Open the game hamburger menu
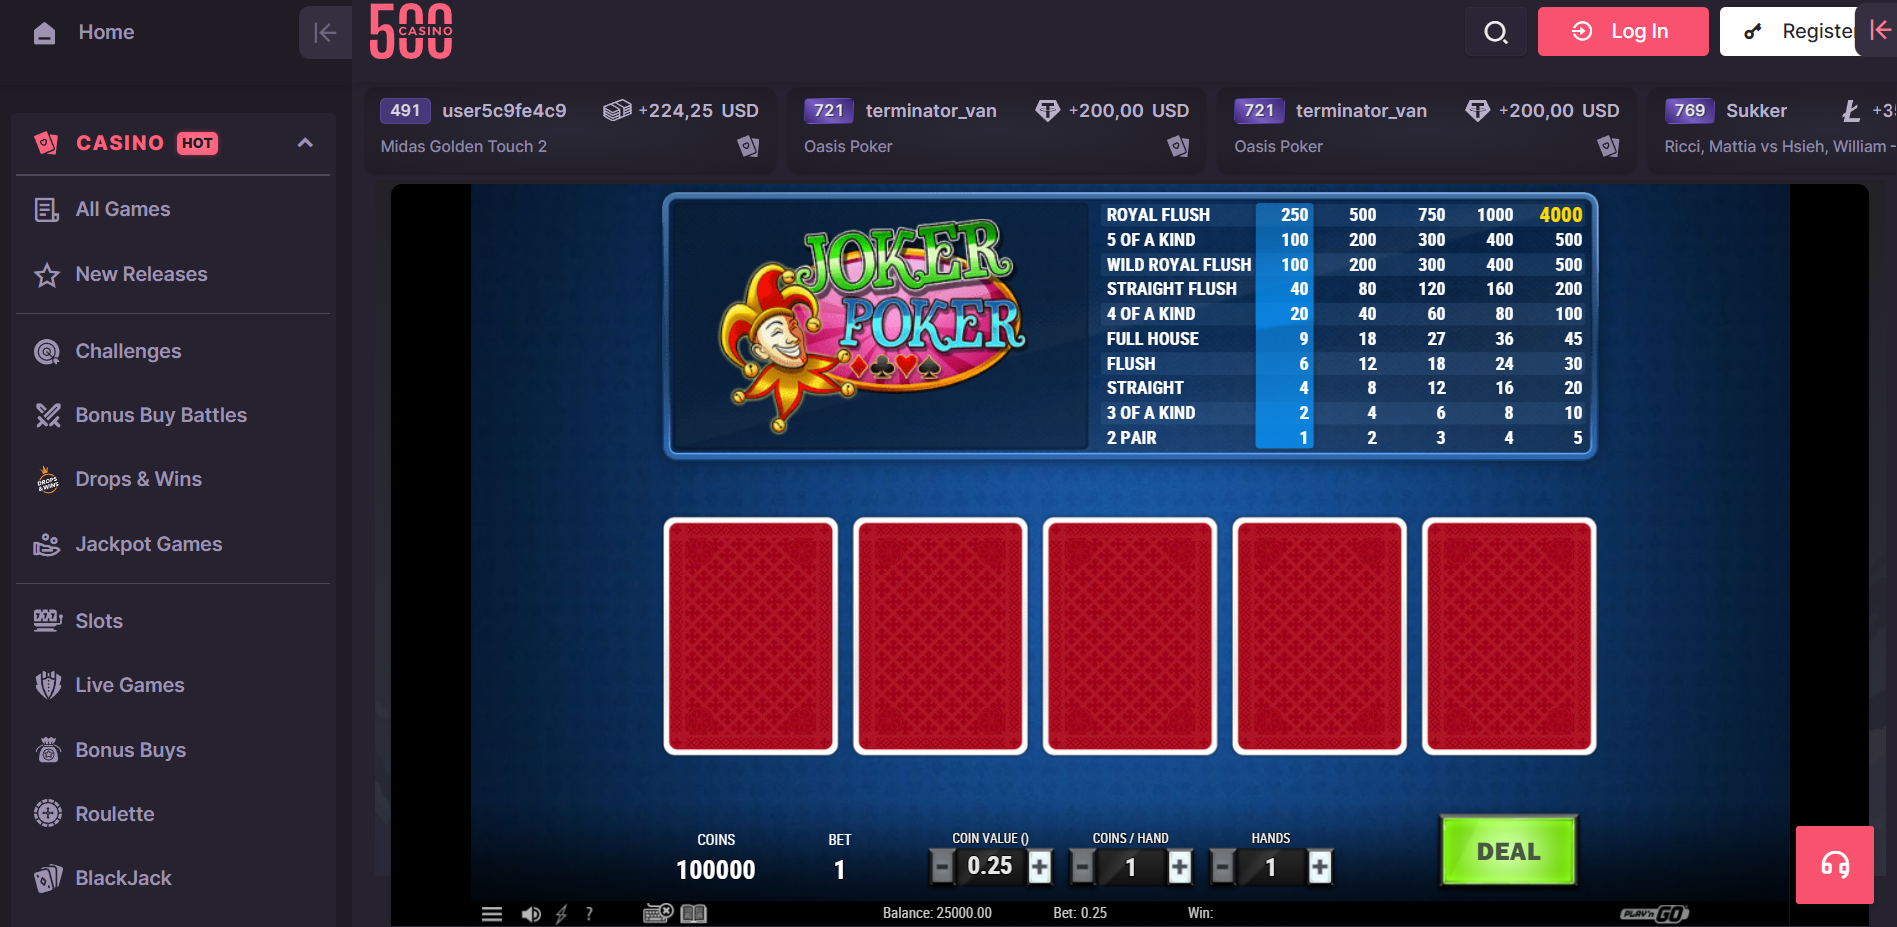The height and width of the screenshot is (927, 1897). (491, 914)
